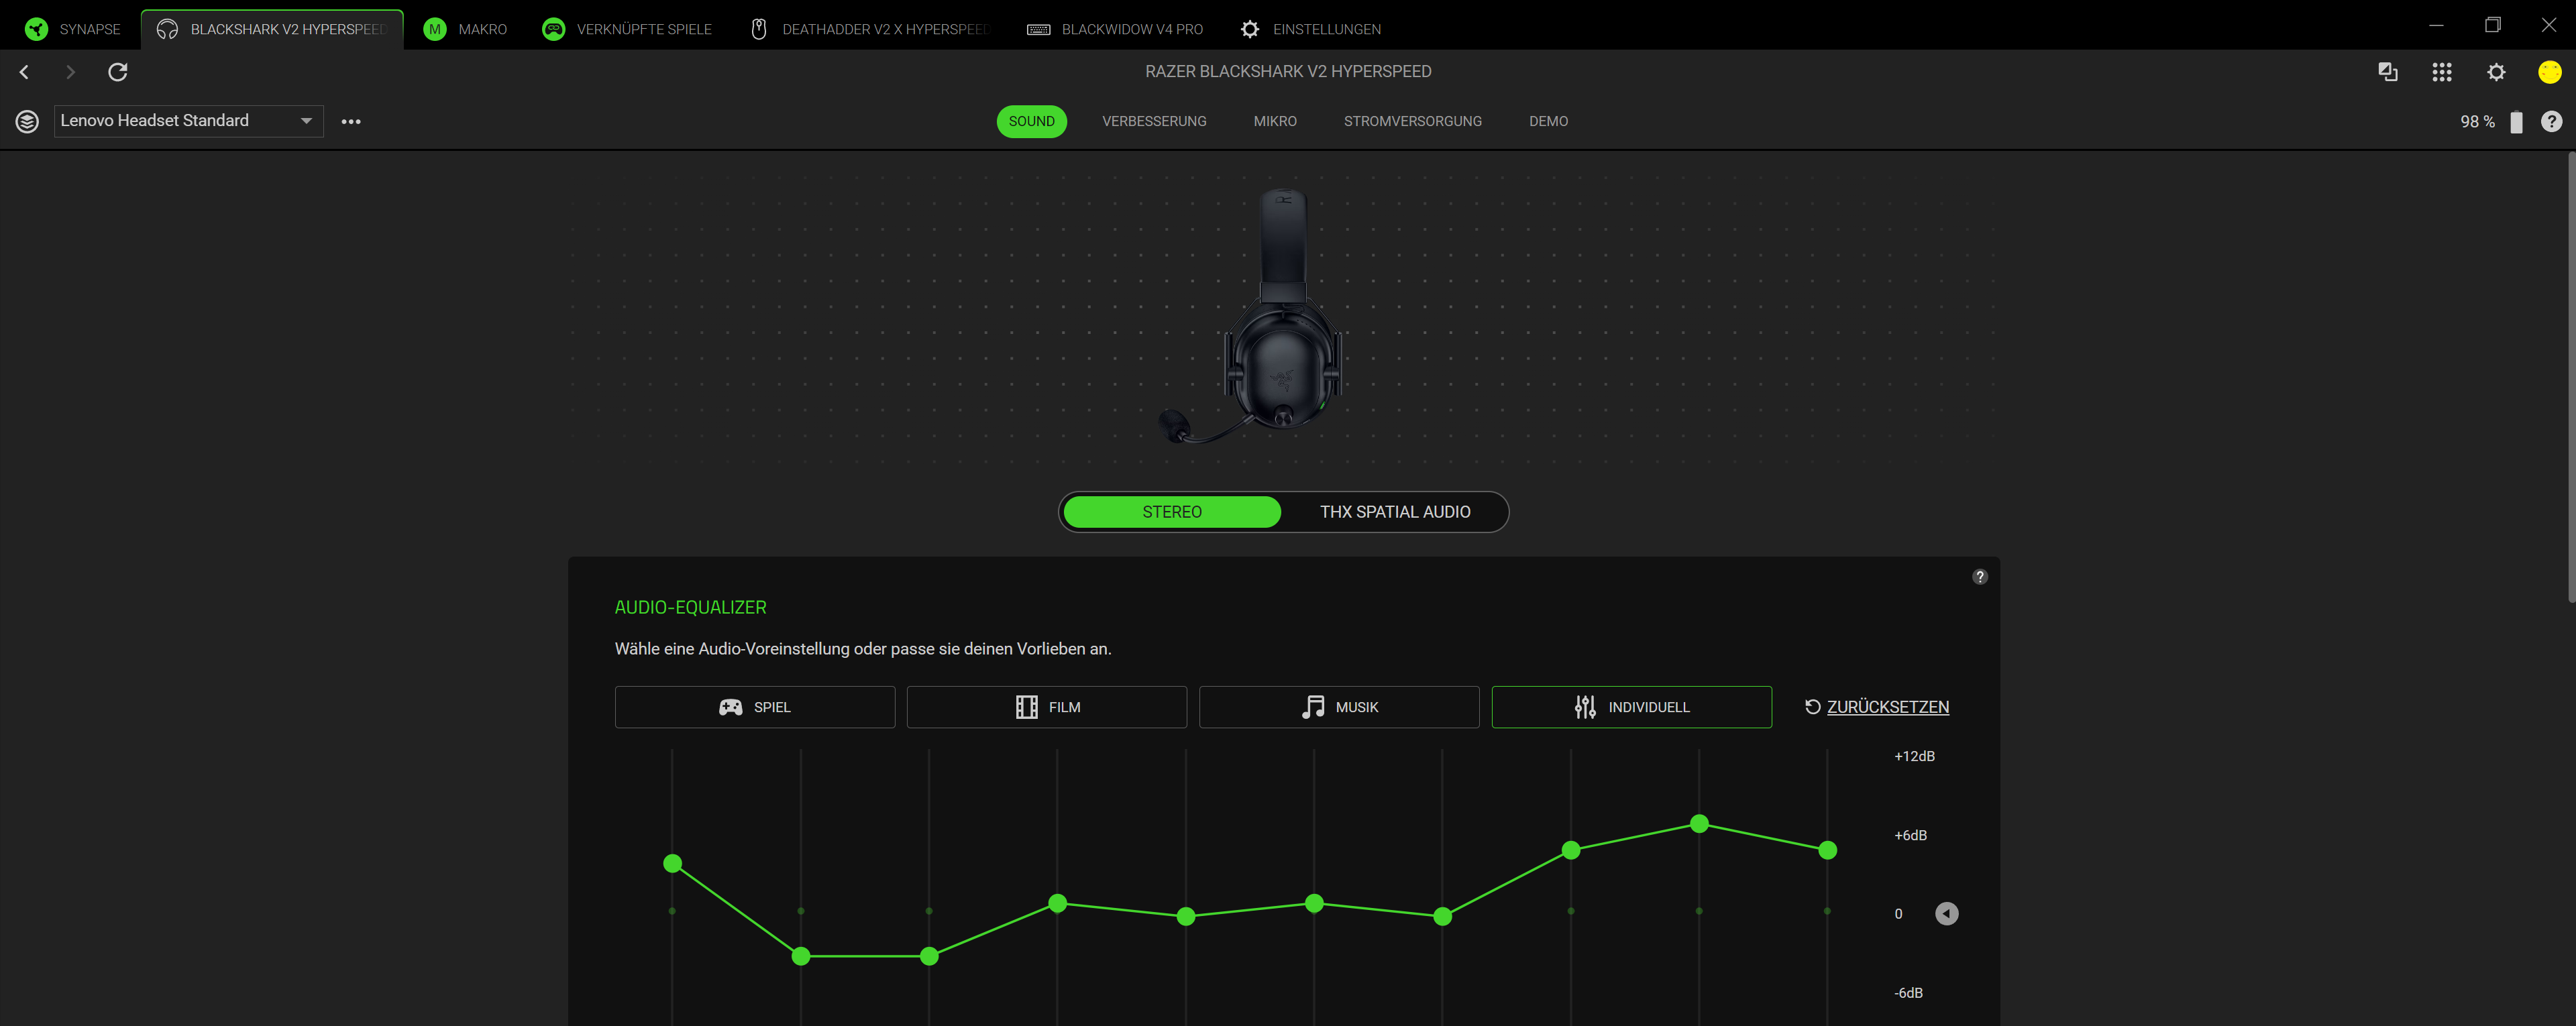Image resolution: width=2576 pixels, height=1026 pixels.
Task: Go back with the left chevron
Action: 25,72
